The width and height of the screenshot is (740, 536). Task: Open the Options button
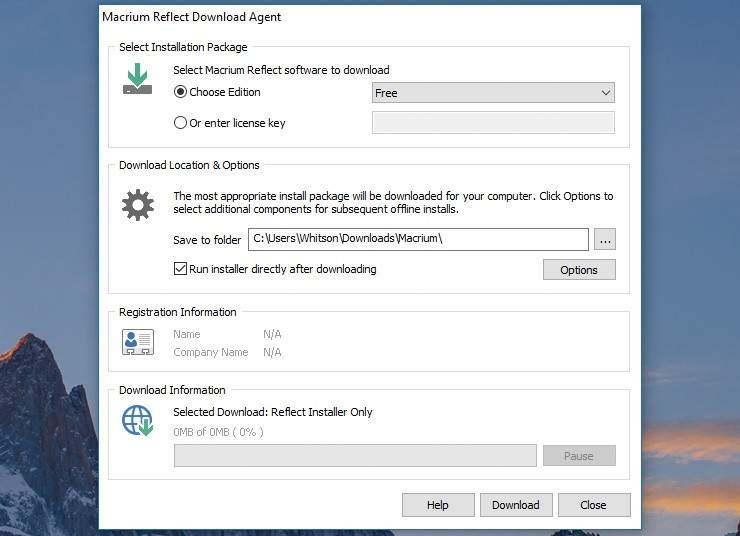click(x=579, y=270)
